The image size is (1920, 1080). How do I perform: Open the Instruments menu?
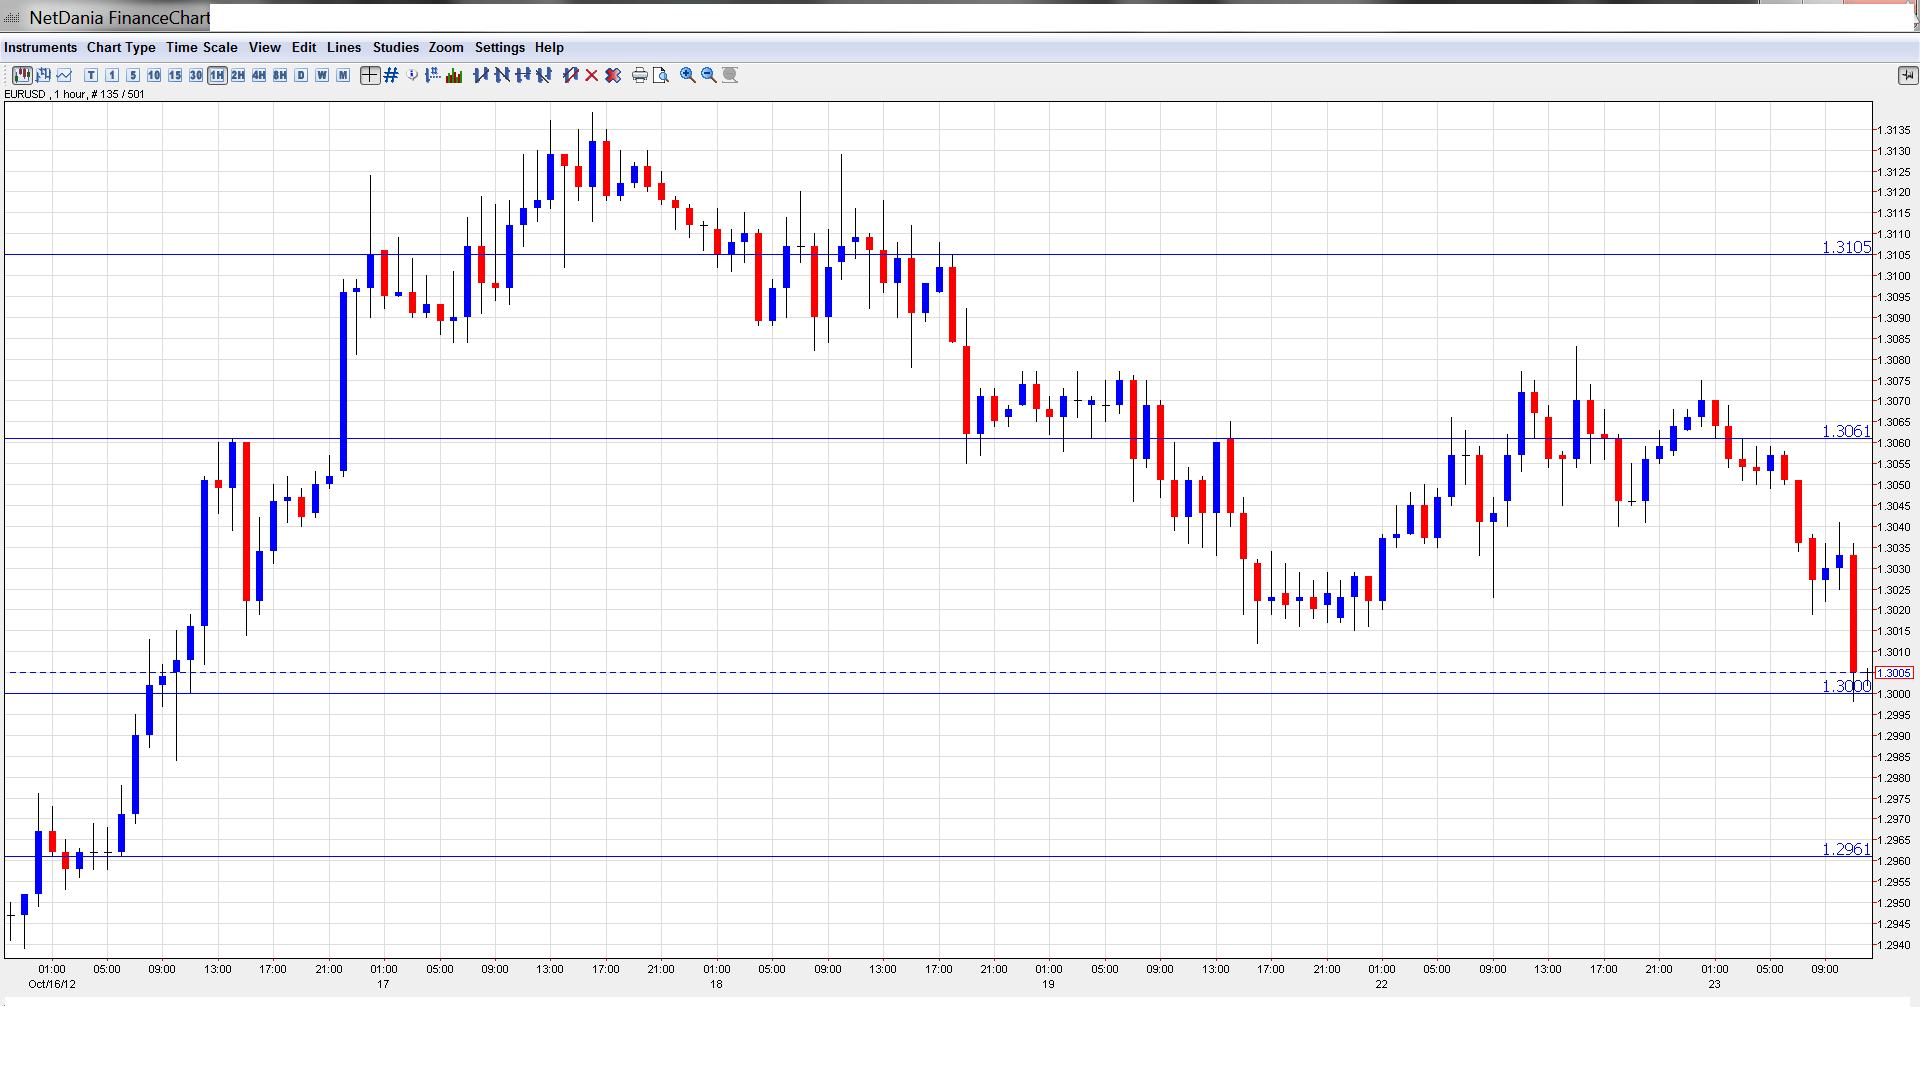[x=40, y=47]
